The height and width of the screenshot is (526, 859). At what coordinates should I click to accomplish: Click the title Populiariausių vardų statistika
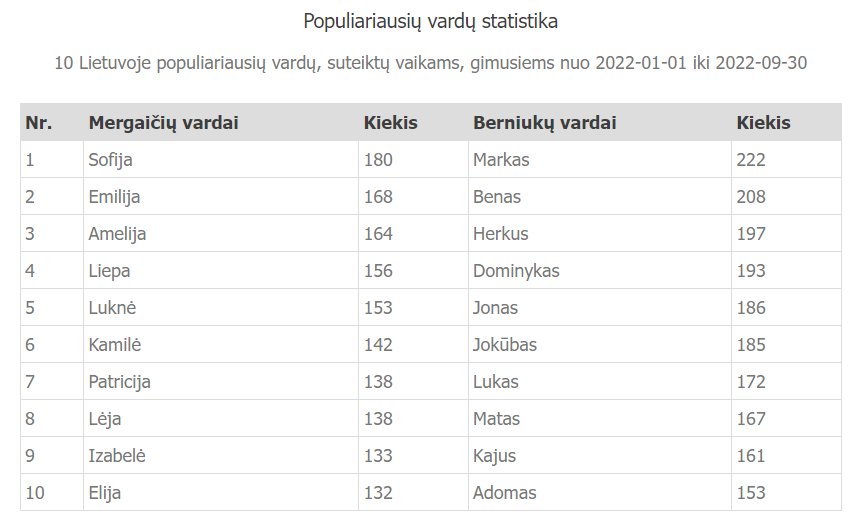coord(431,21)
